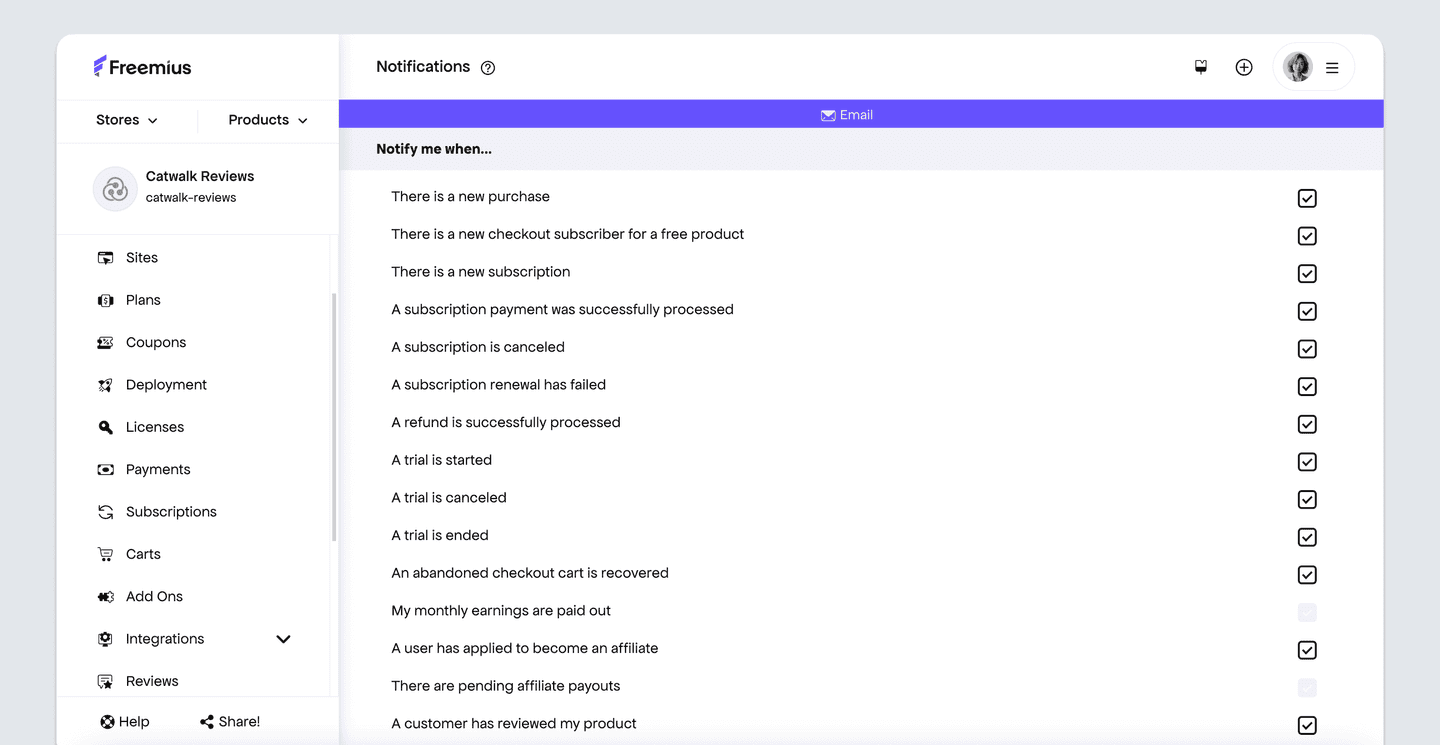The height and width of the screenshot is (745, 1440).
Task: Expand the Stores dropdown
Action: [x=126, y=119]
